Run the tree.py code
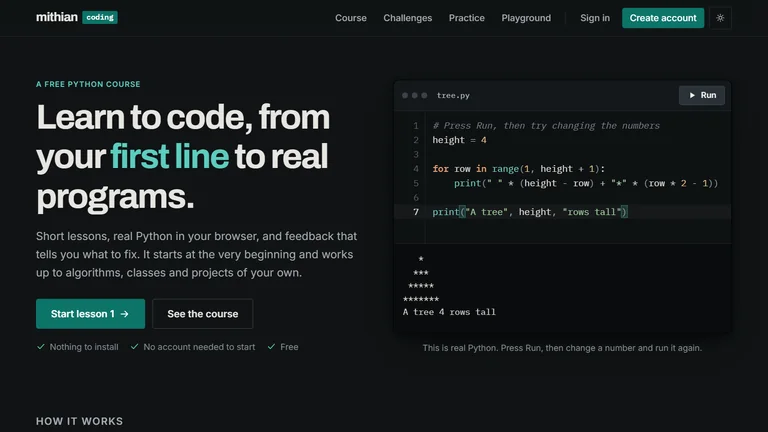This screenshot has height=432, width=768. coord(702,96)
